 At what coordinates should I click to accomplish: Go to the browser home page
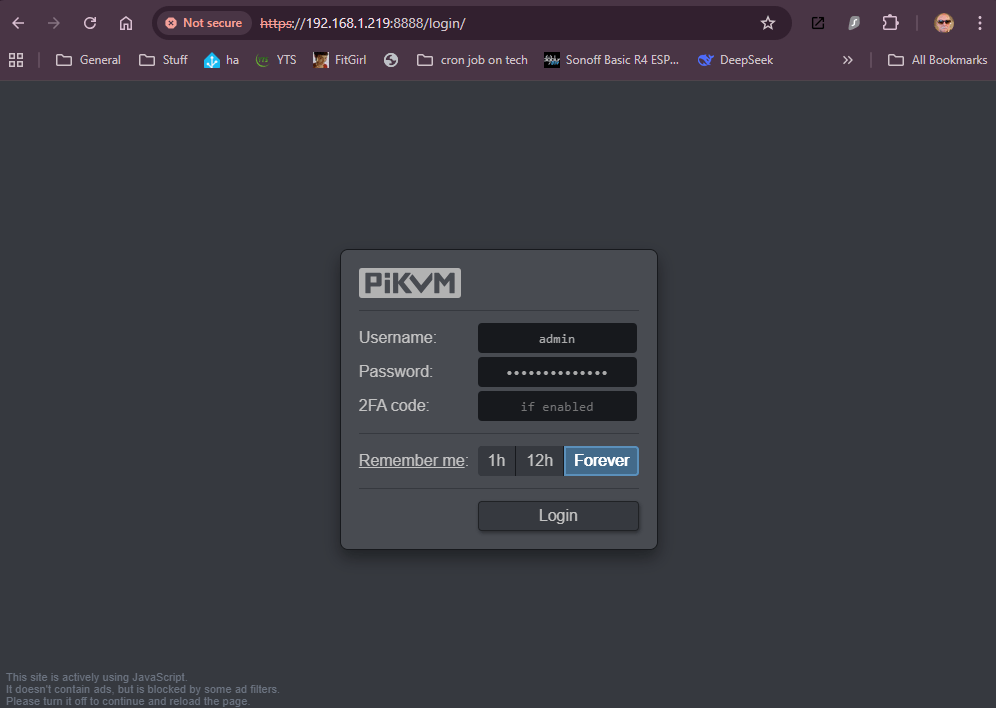tap(126, 23)
